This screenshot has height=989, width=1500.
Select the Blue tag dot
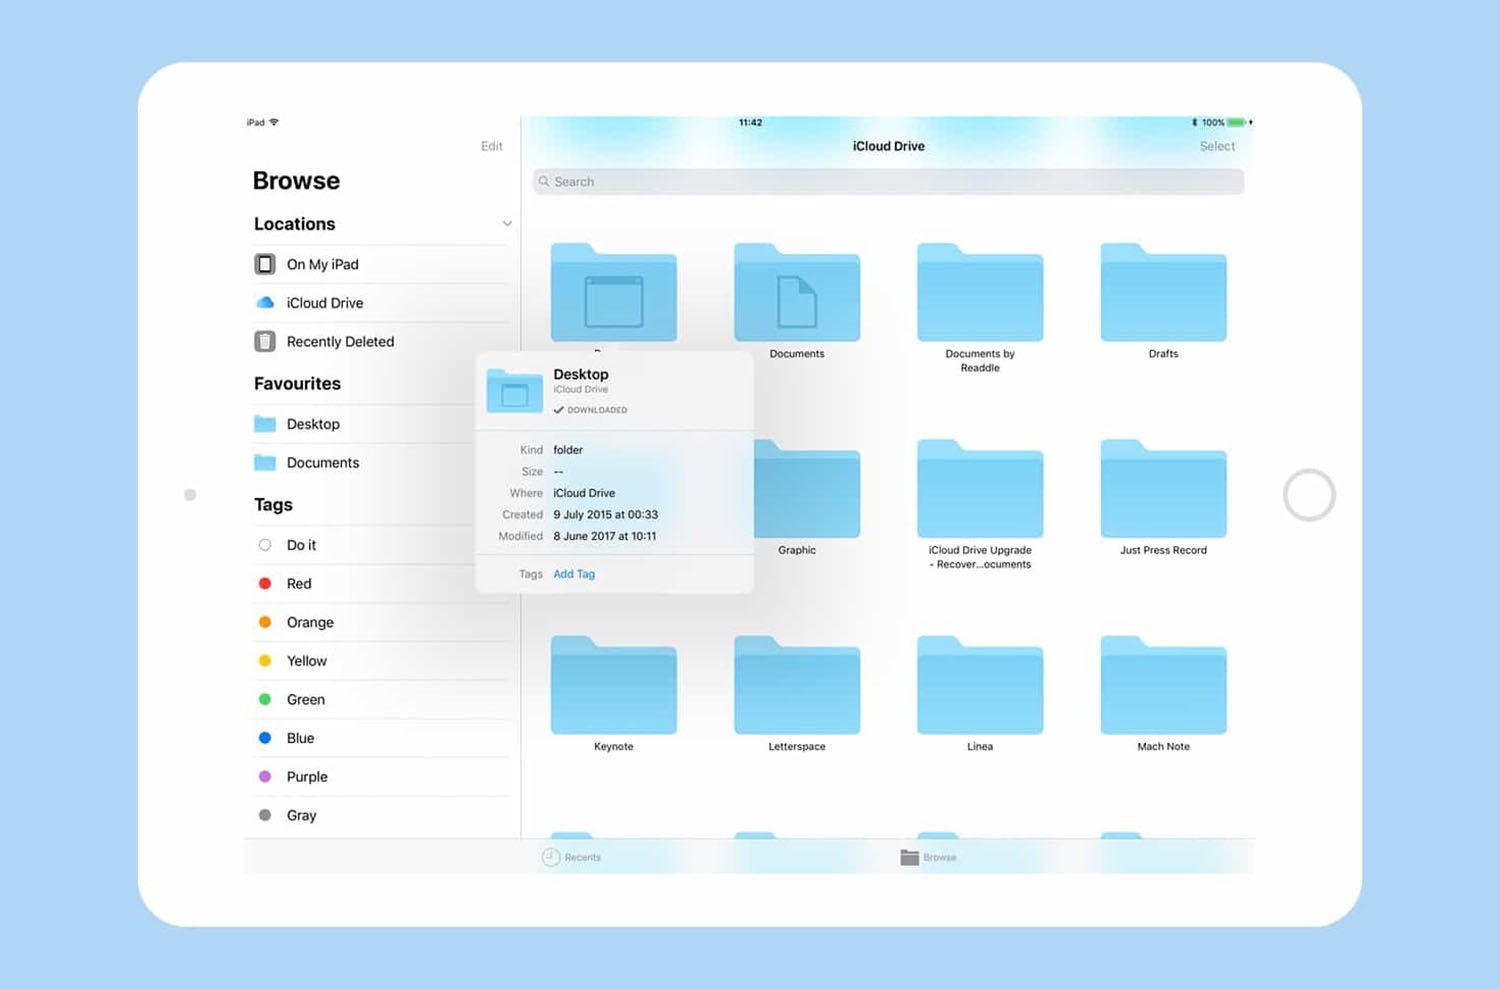265,738
